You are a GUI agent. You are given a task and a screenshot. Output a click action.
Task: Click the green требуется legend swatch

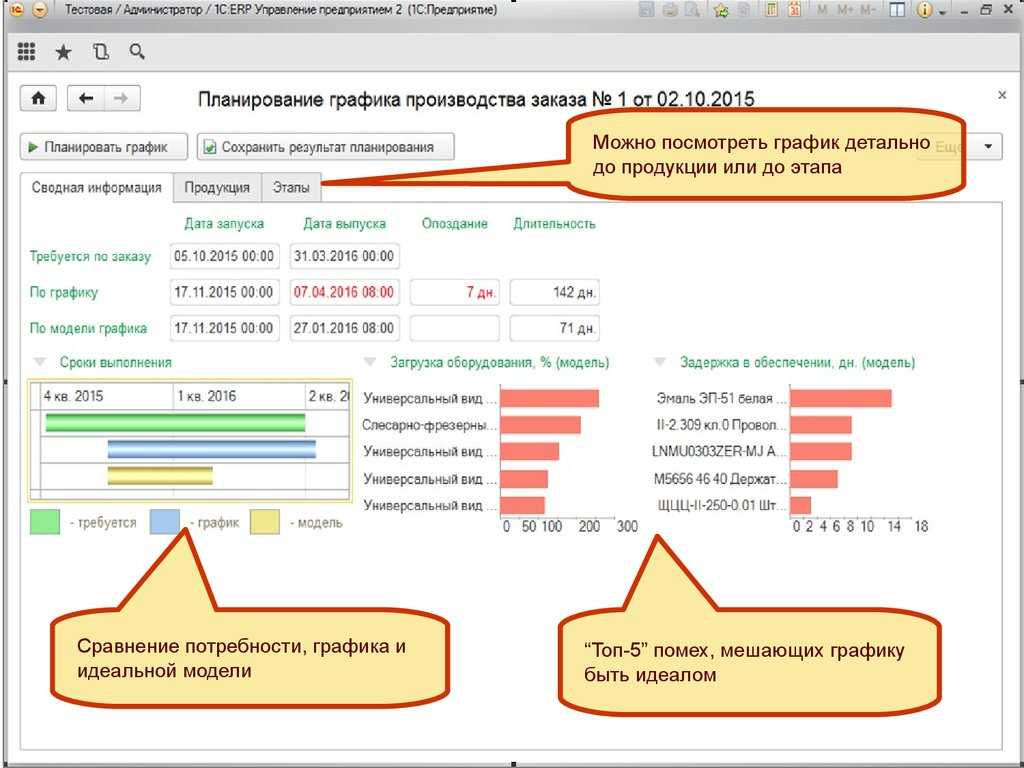pyautogui.click(x=45, y=522)
